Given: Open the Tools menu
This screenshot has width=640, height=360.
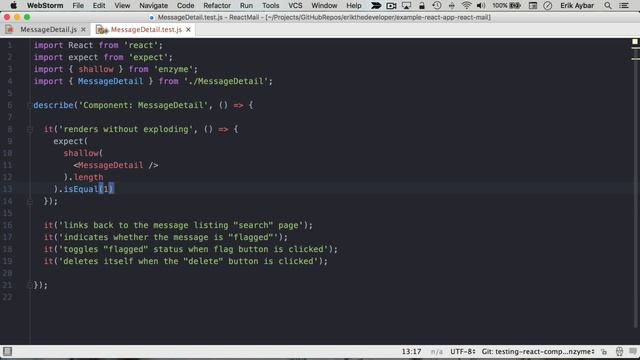Looking at the screenshot, I should pyautogui.click(x=270, y=6).
